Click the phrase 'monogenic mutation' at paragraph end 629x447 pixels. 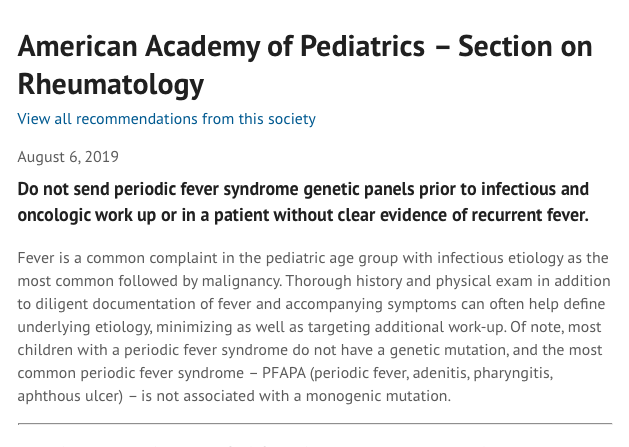pos(377,396)
